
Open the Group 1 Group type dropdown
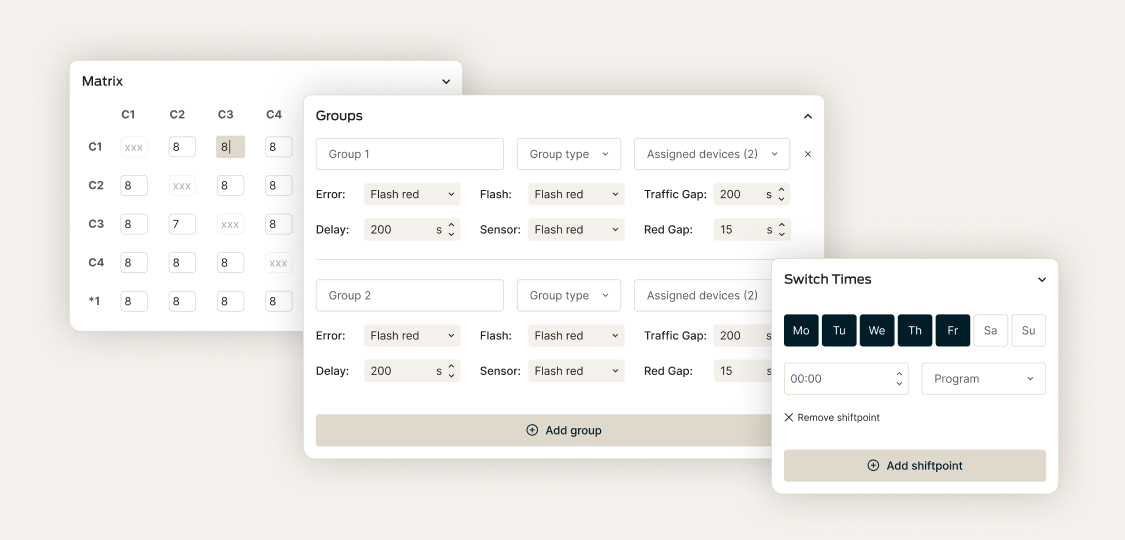(x=568, y=154)
